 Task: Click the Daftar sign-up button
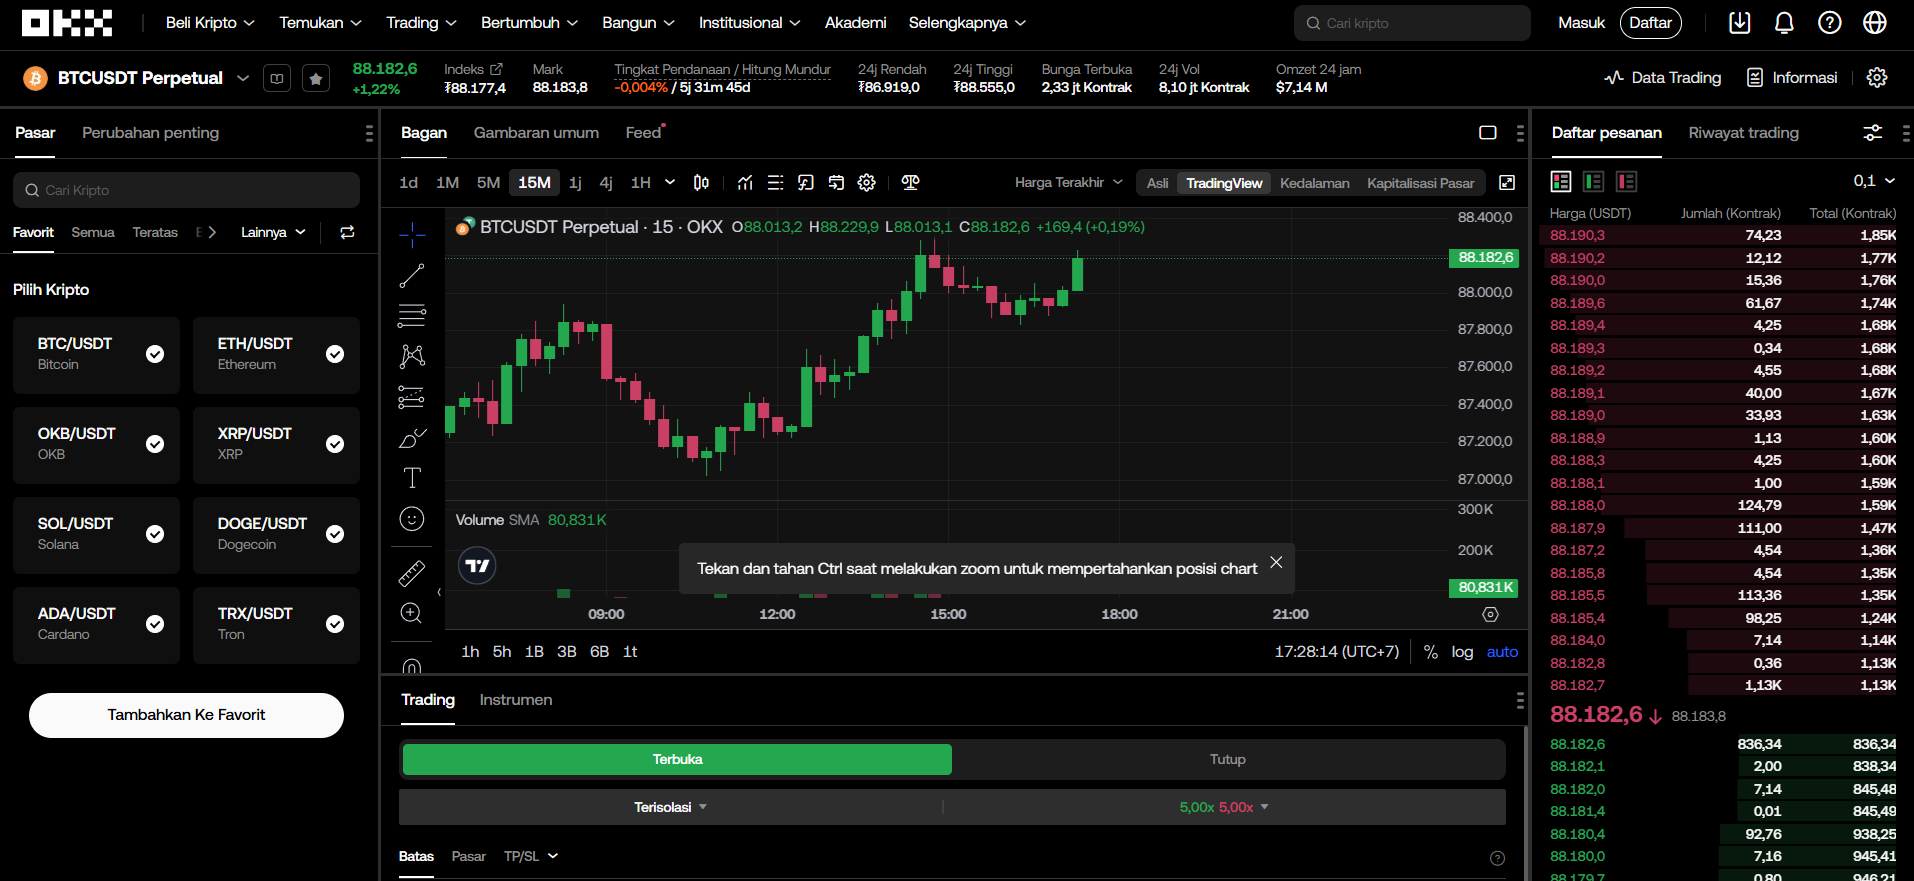click(1650, 23)
